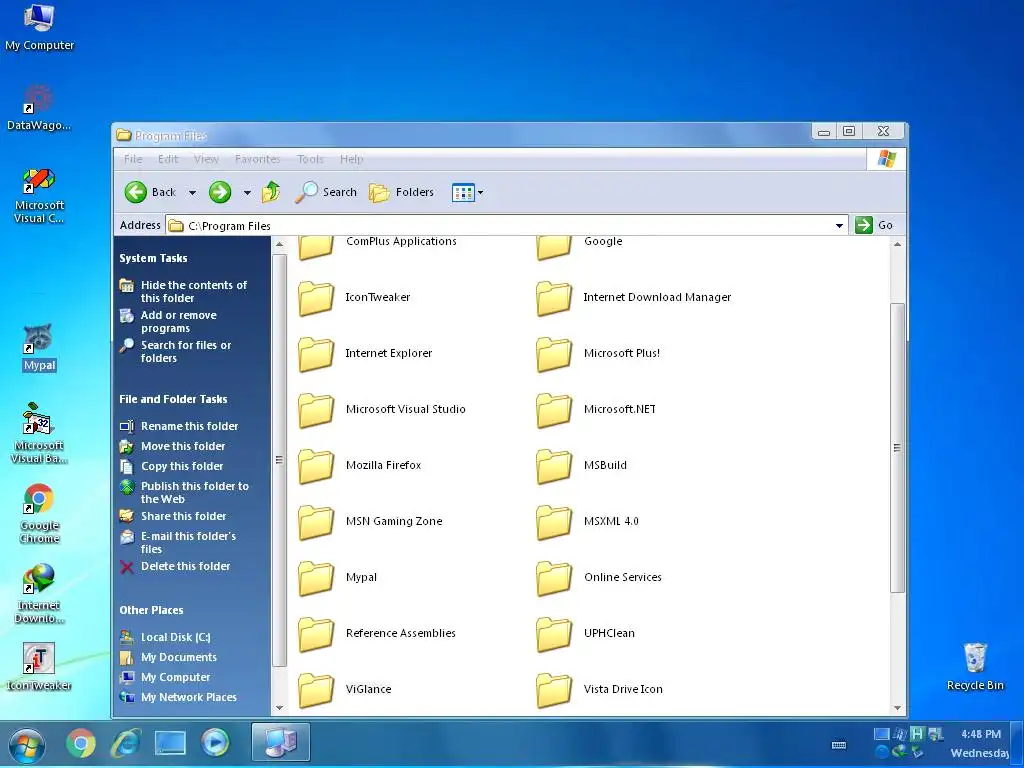The width and height of the screenshot is (1024, 768).
Task: Open the Internet Explorer folder
Action: tap(366, 354)
